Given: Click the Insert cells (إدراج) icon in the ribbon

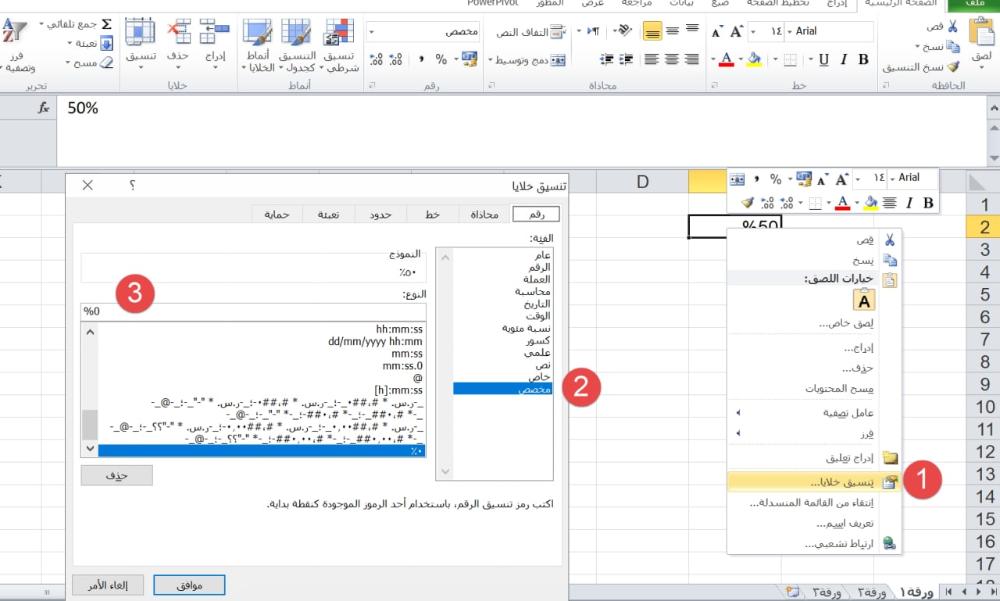Looking at the screenshot, I should (215, 31).
